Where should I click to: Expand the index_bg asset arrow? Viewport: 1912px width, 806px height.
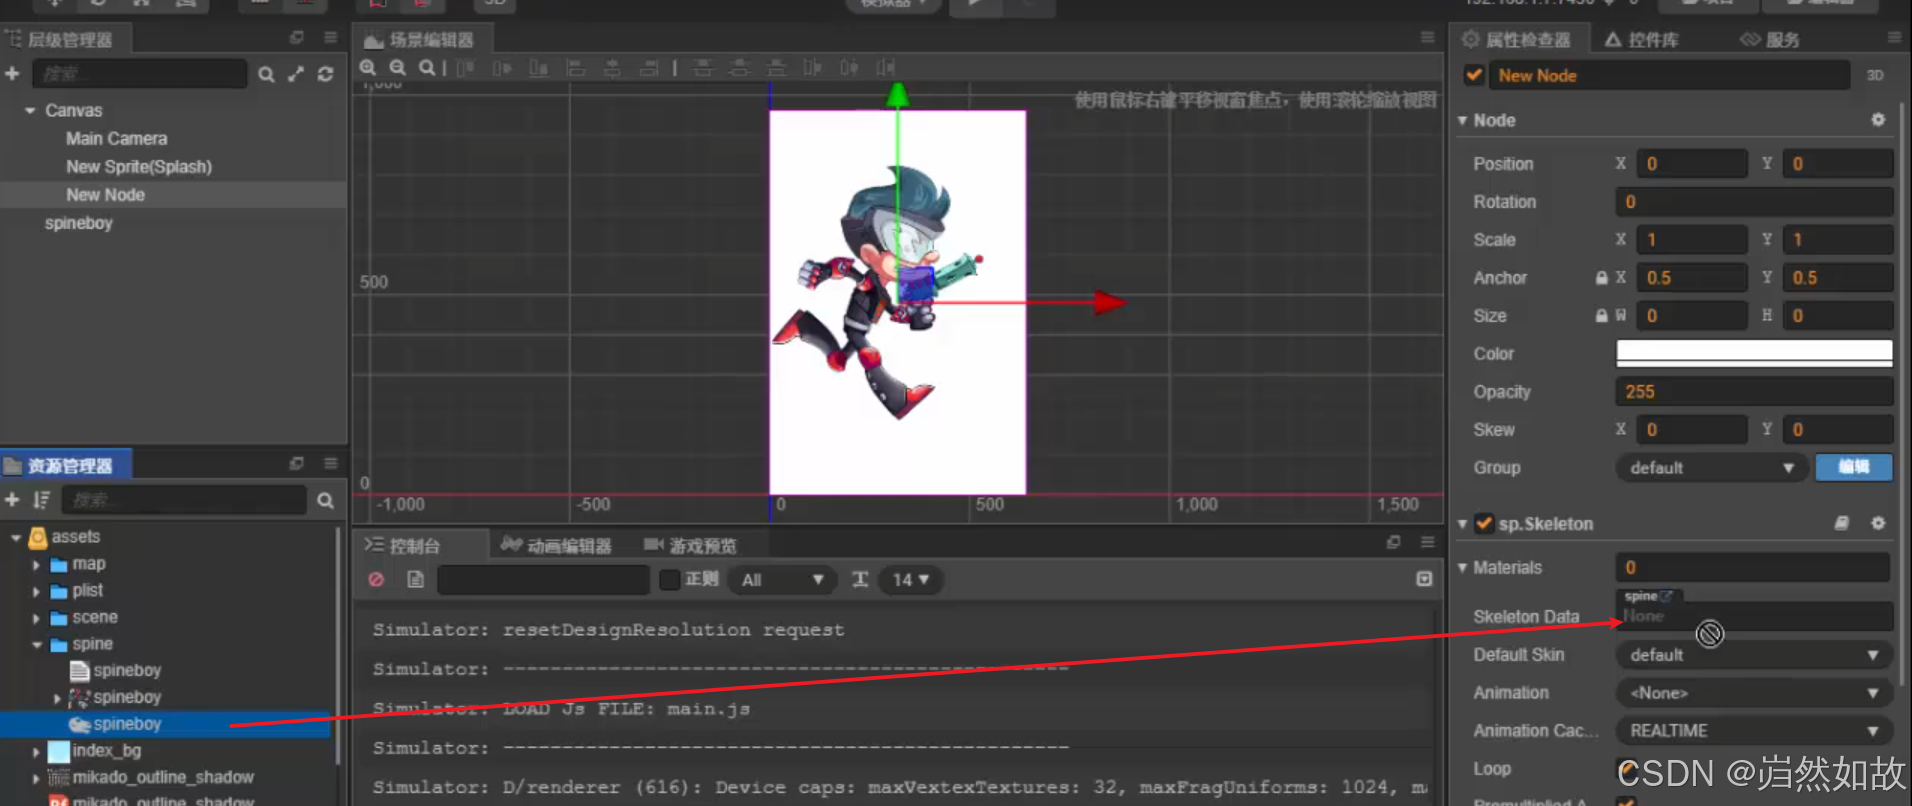(x=37, y=751)
